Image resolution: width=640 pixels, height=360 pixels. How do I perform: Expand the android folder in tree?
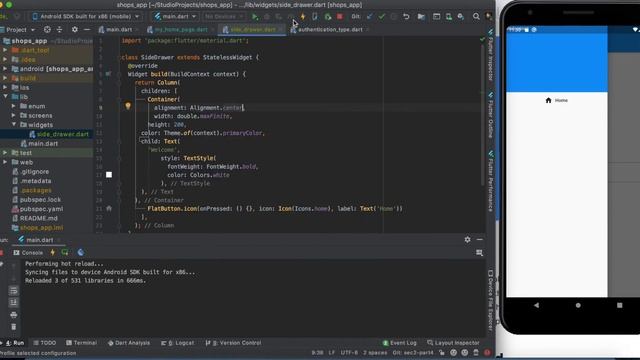5,69
